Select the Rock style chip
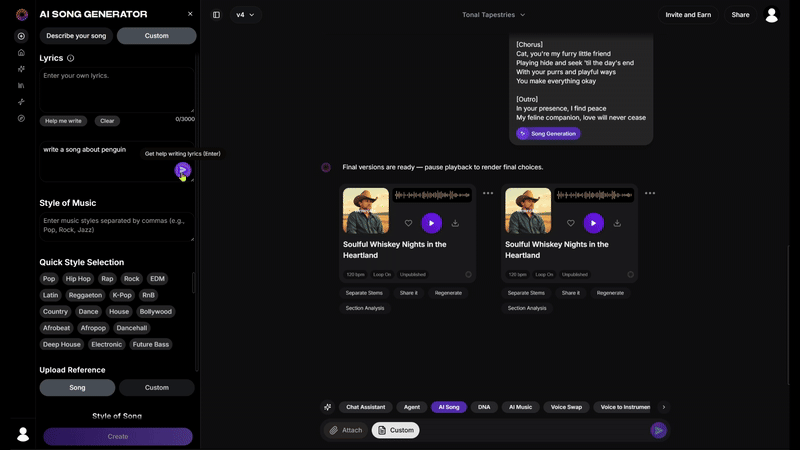Viewport: 800px width, 450px height. (132, 279)
